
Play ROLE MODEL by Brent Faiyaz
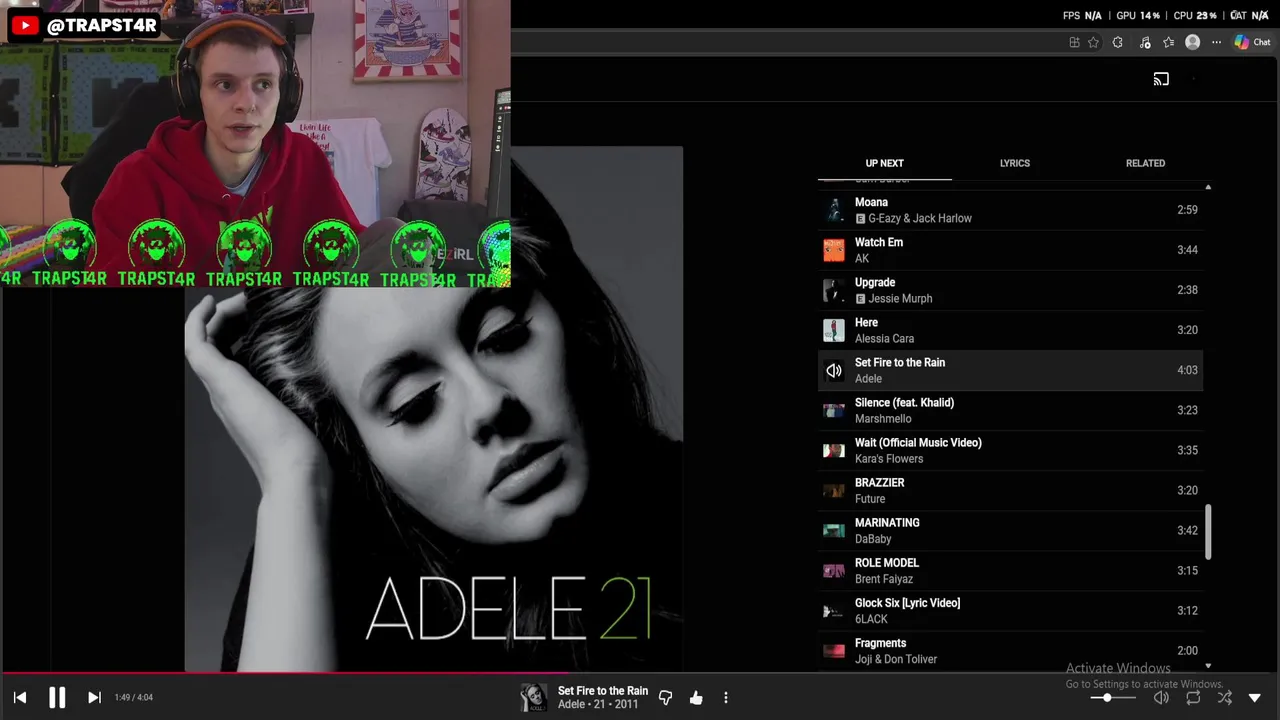1010,570
